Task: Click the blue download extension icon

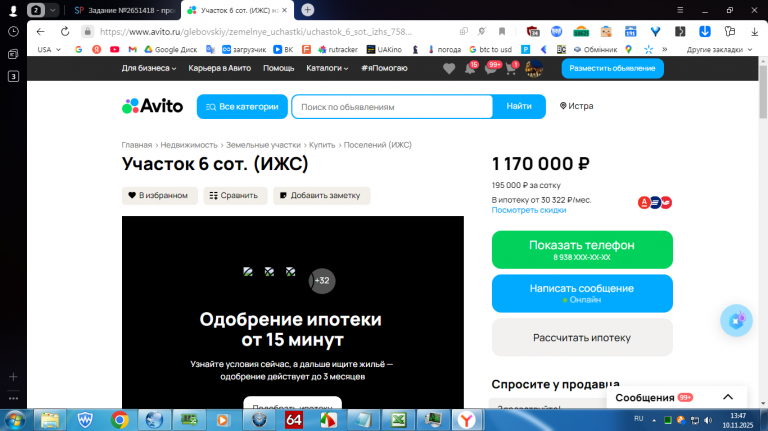Action: coord(705,31)
